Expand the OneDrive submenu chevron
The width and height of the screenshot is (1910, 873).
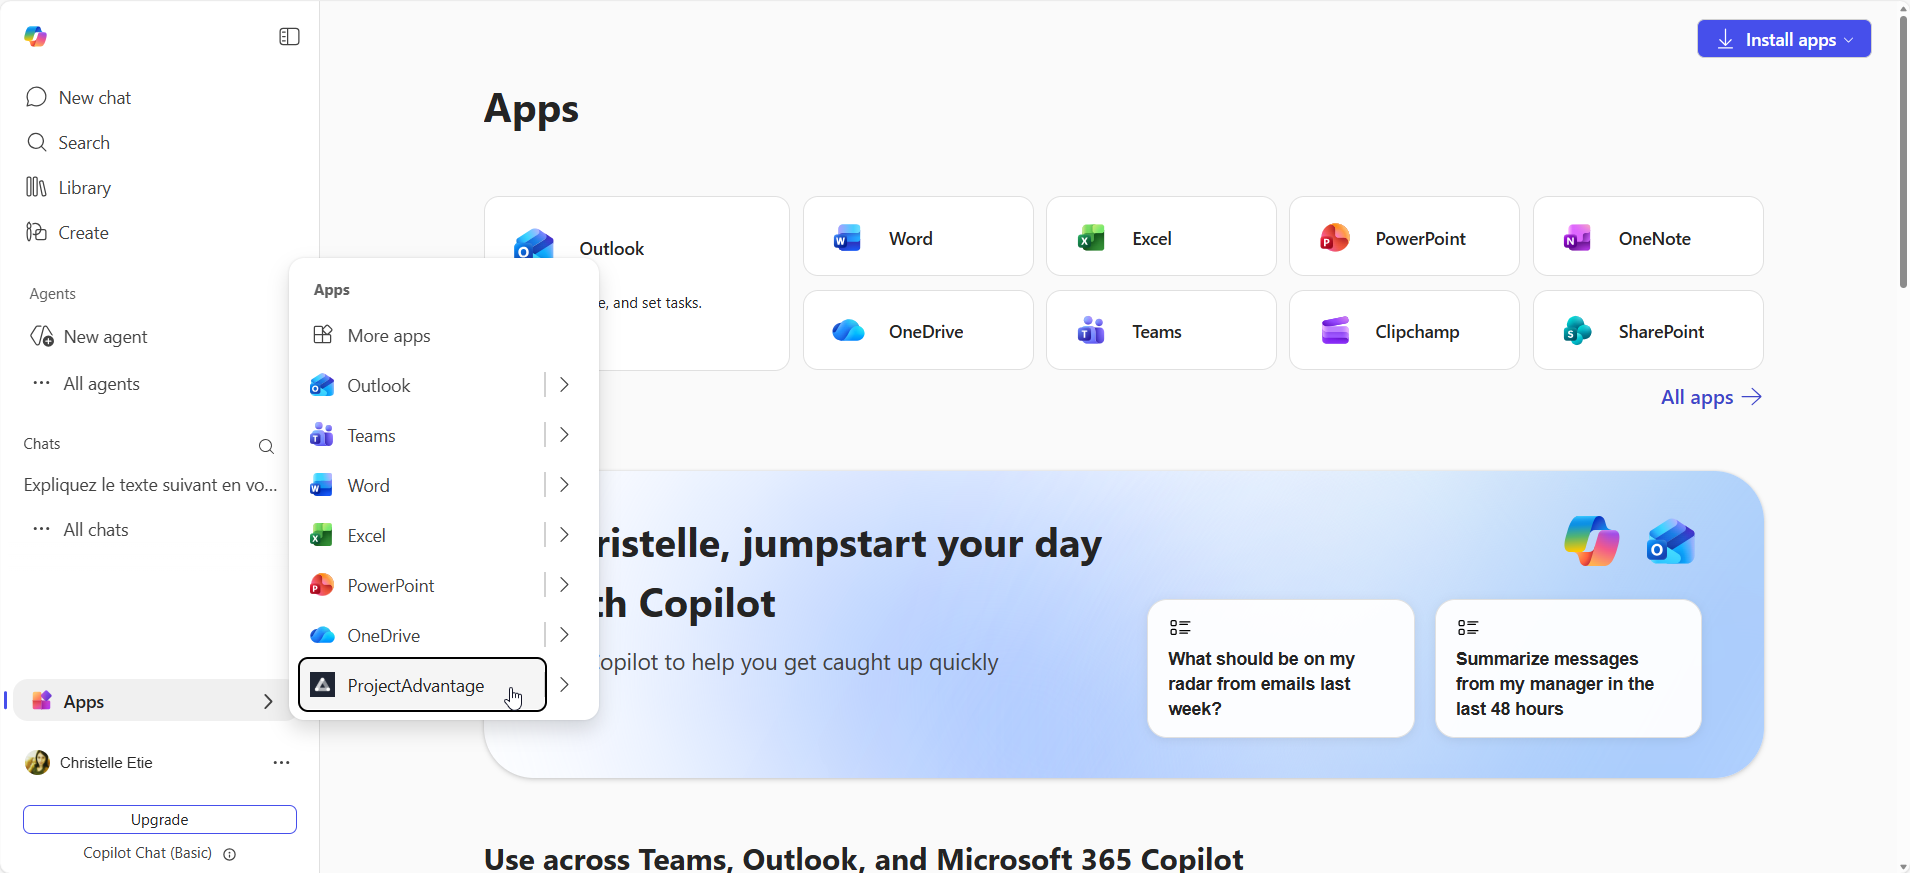coord(565,635)
